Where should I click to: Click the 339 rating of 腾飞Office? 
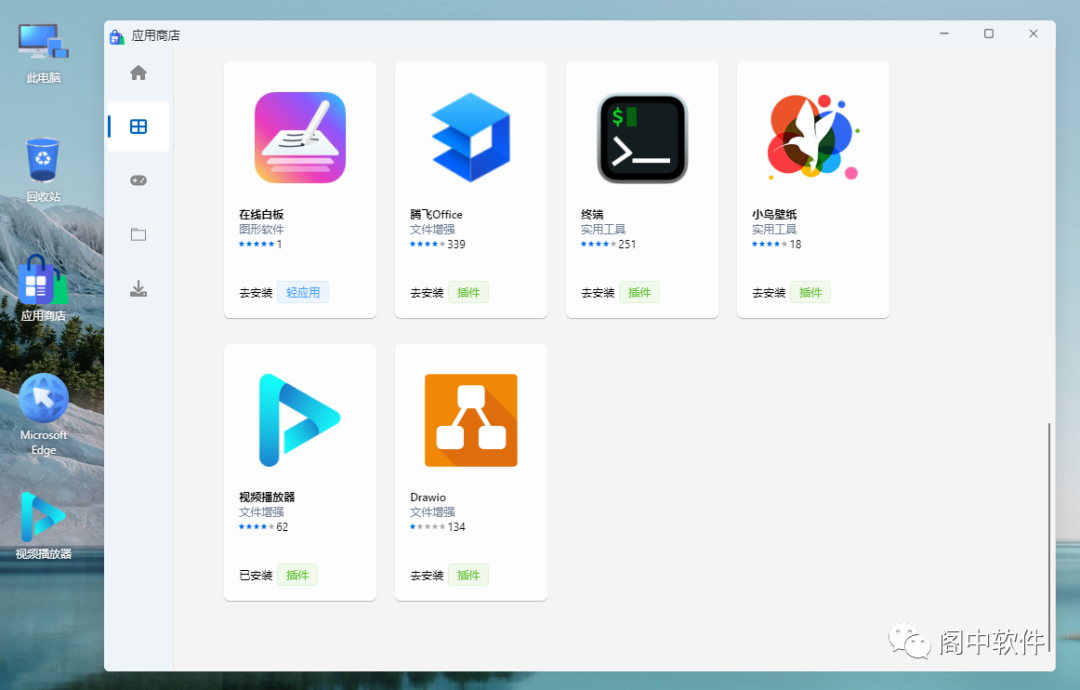[x=456, y=244]
